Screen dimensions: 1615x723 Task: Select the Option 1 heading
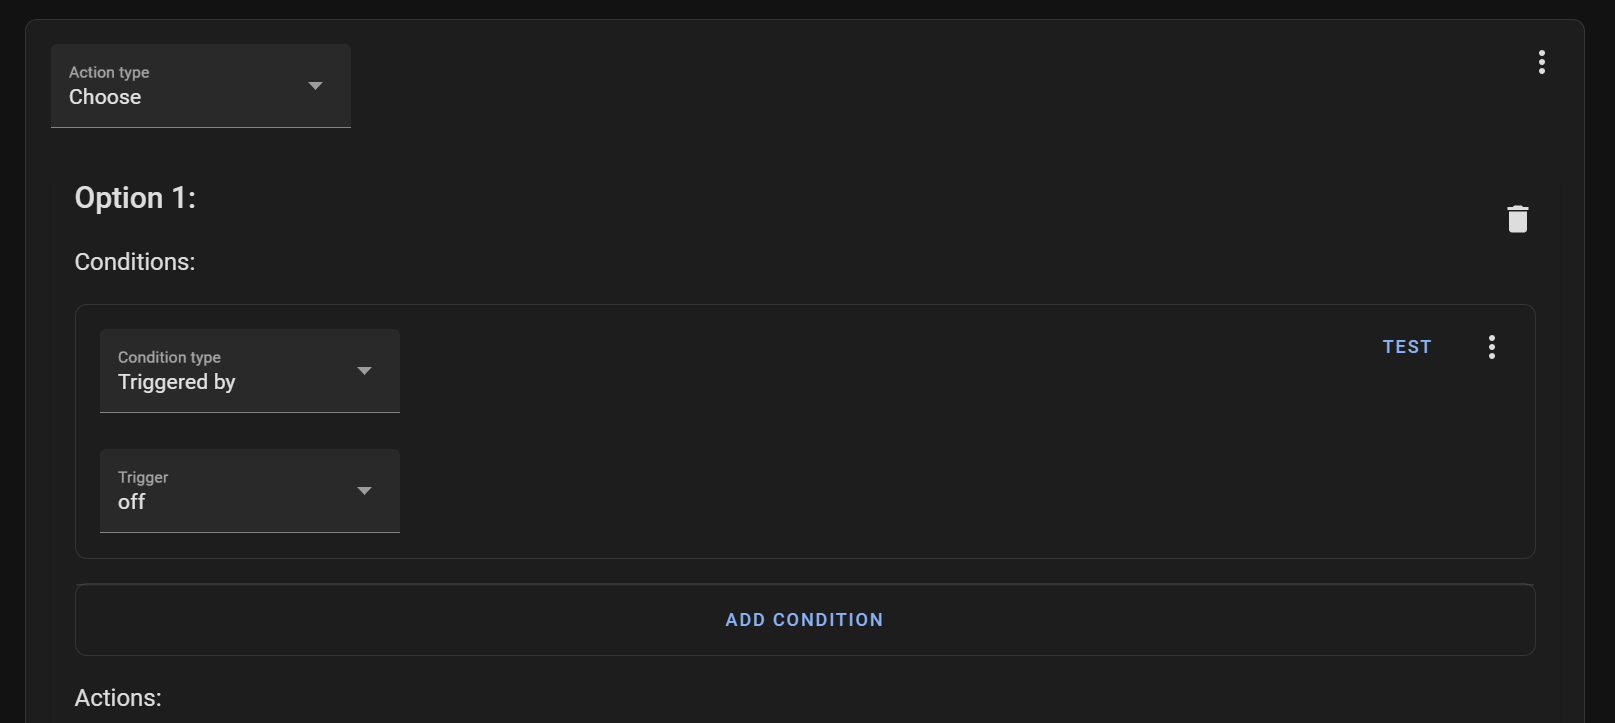[135, 198]
